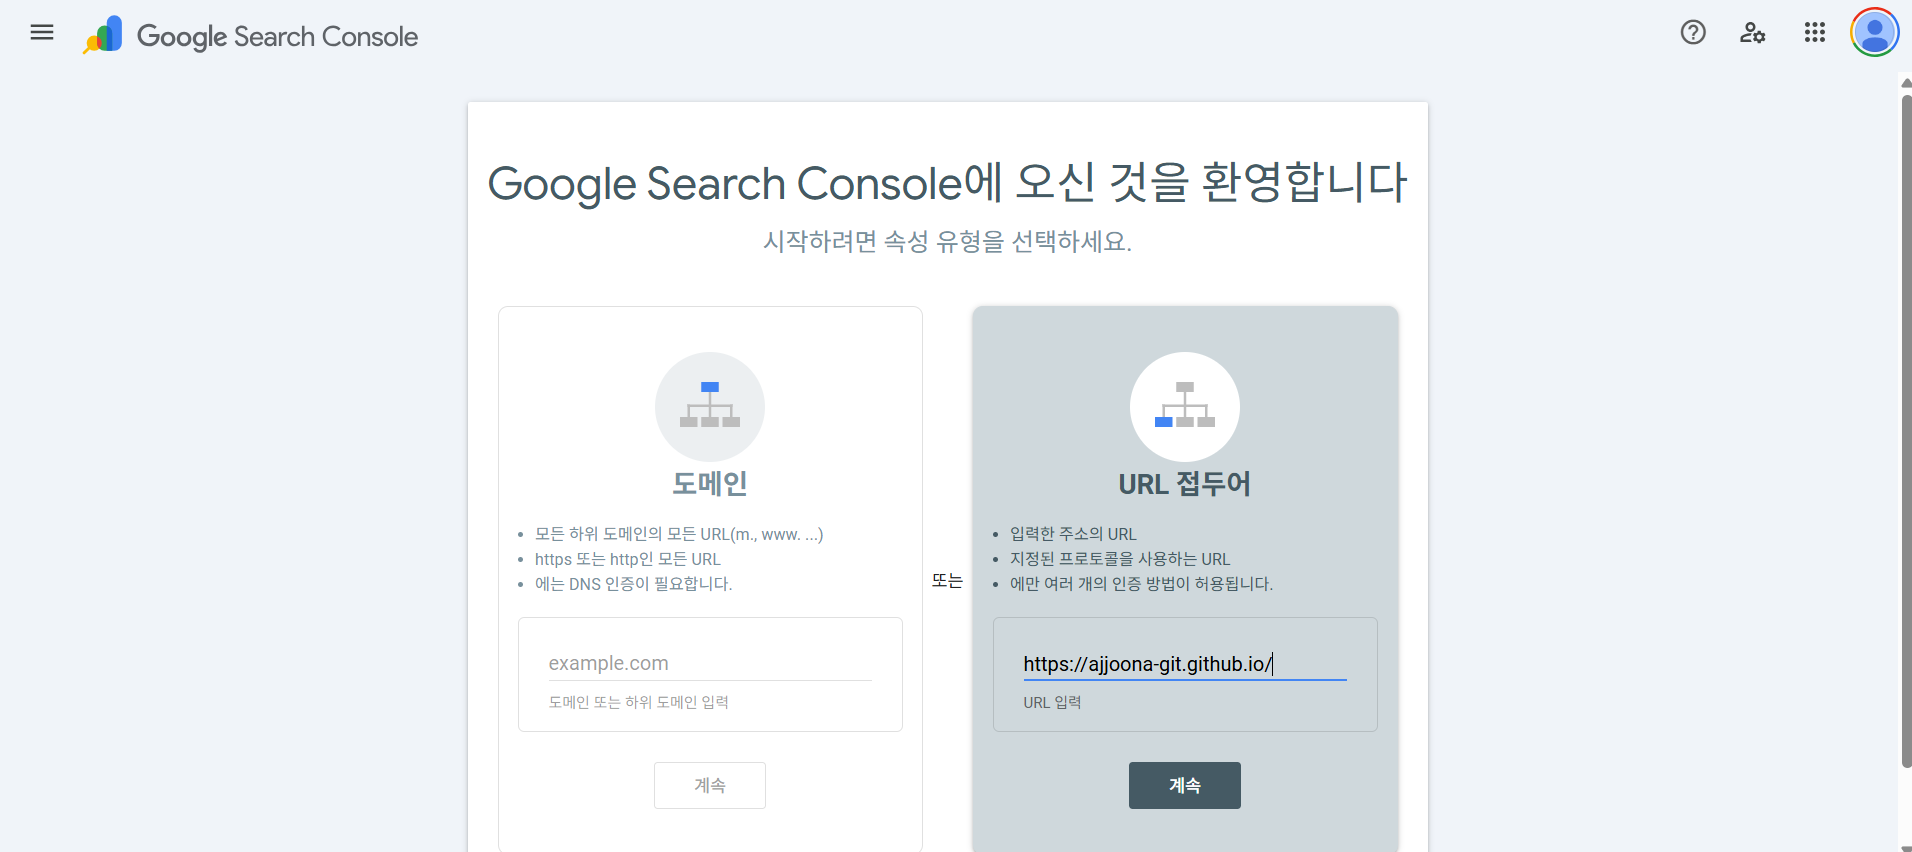This screenshot has width=1912, height=852.
Task: Open the Google account profile avatar
Action: (1874, 33)
